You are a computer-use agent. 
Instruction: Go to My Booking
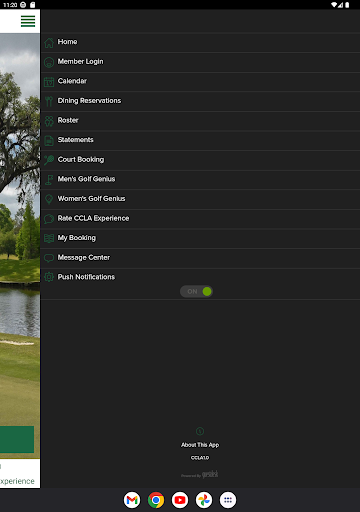(x=200, y=238)
